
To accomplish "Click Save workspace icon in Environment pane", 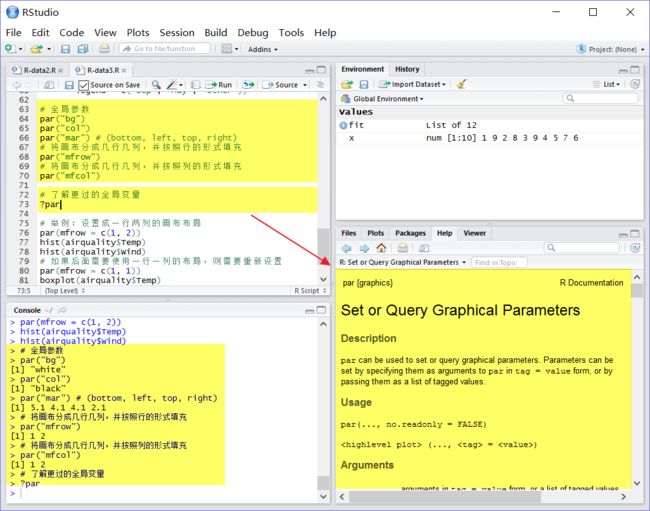I will click(x=364, y=84).
